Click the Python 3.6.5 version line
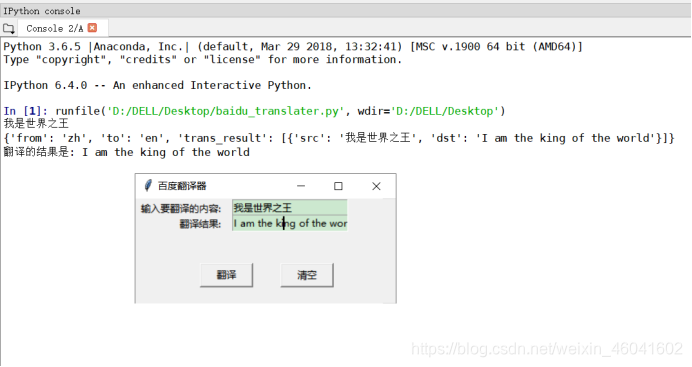Image resolution: width=692 pixels, height=367 pixels. [x=293, y=47]
